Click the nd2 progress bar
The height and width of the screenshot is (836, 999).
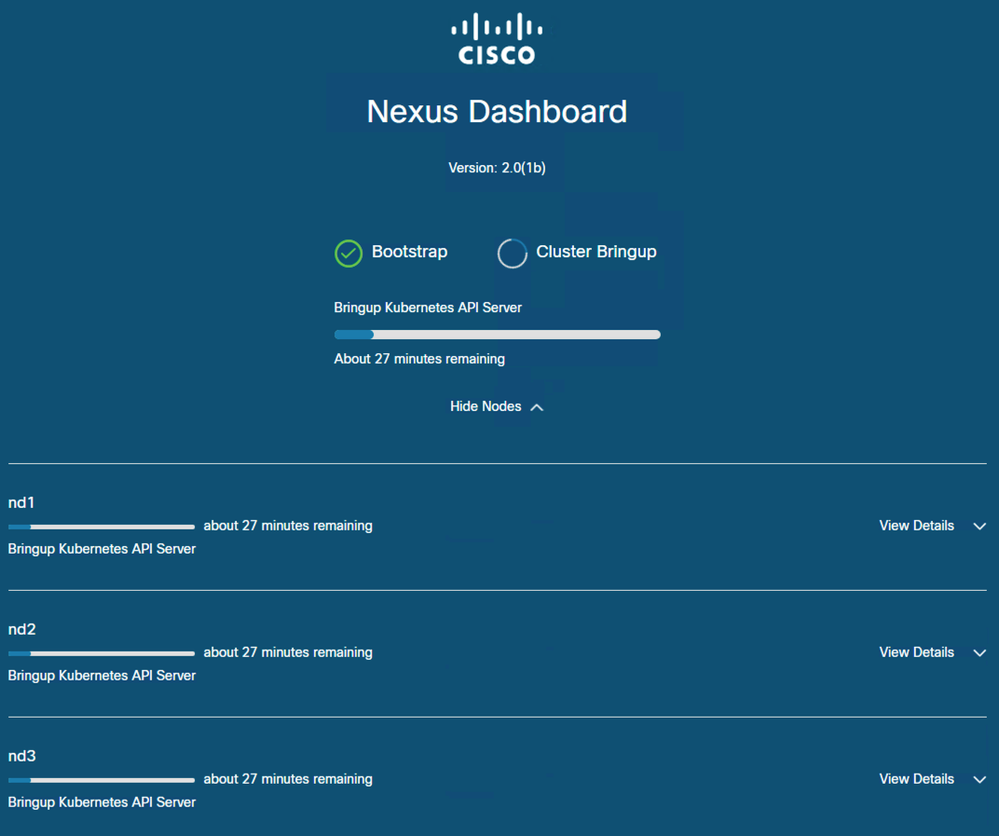[101, 654]
